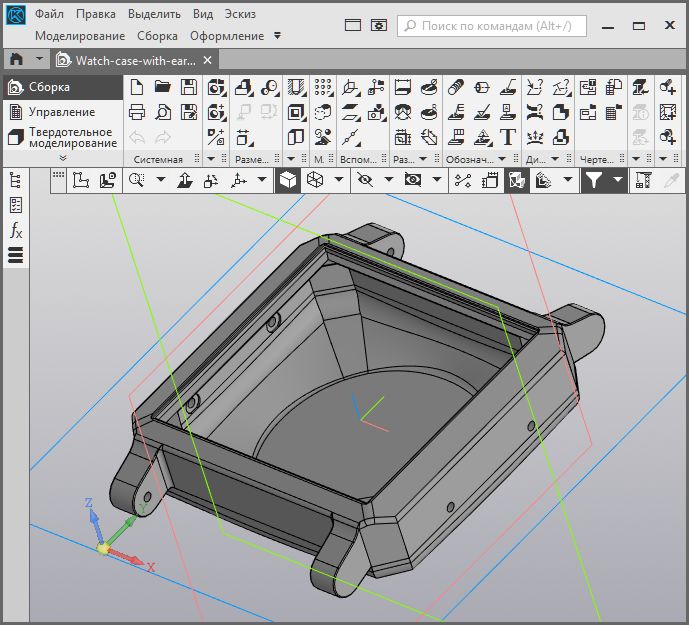Viewport: 689px width, 625px height.
Task: Toggle hide-objects crossed eye icon
Action: (x=365, y=180)
